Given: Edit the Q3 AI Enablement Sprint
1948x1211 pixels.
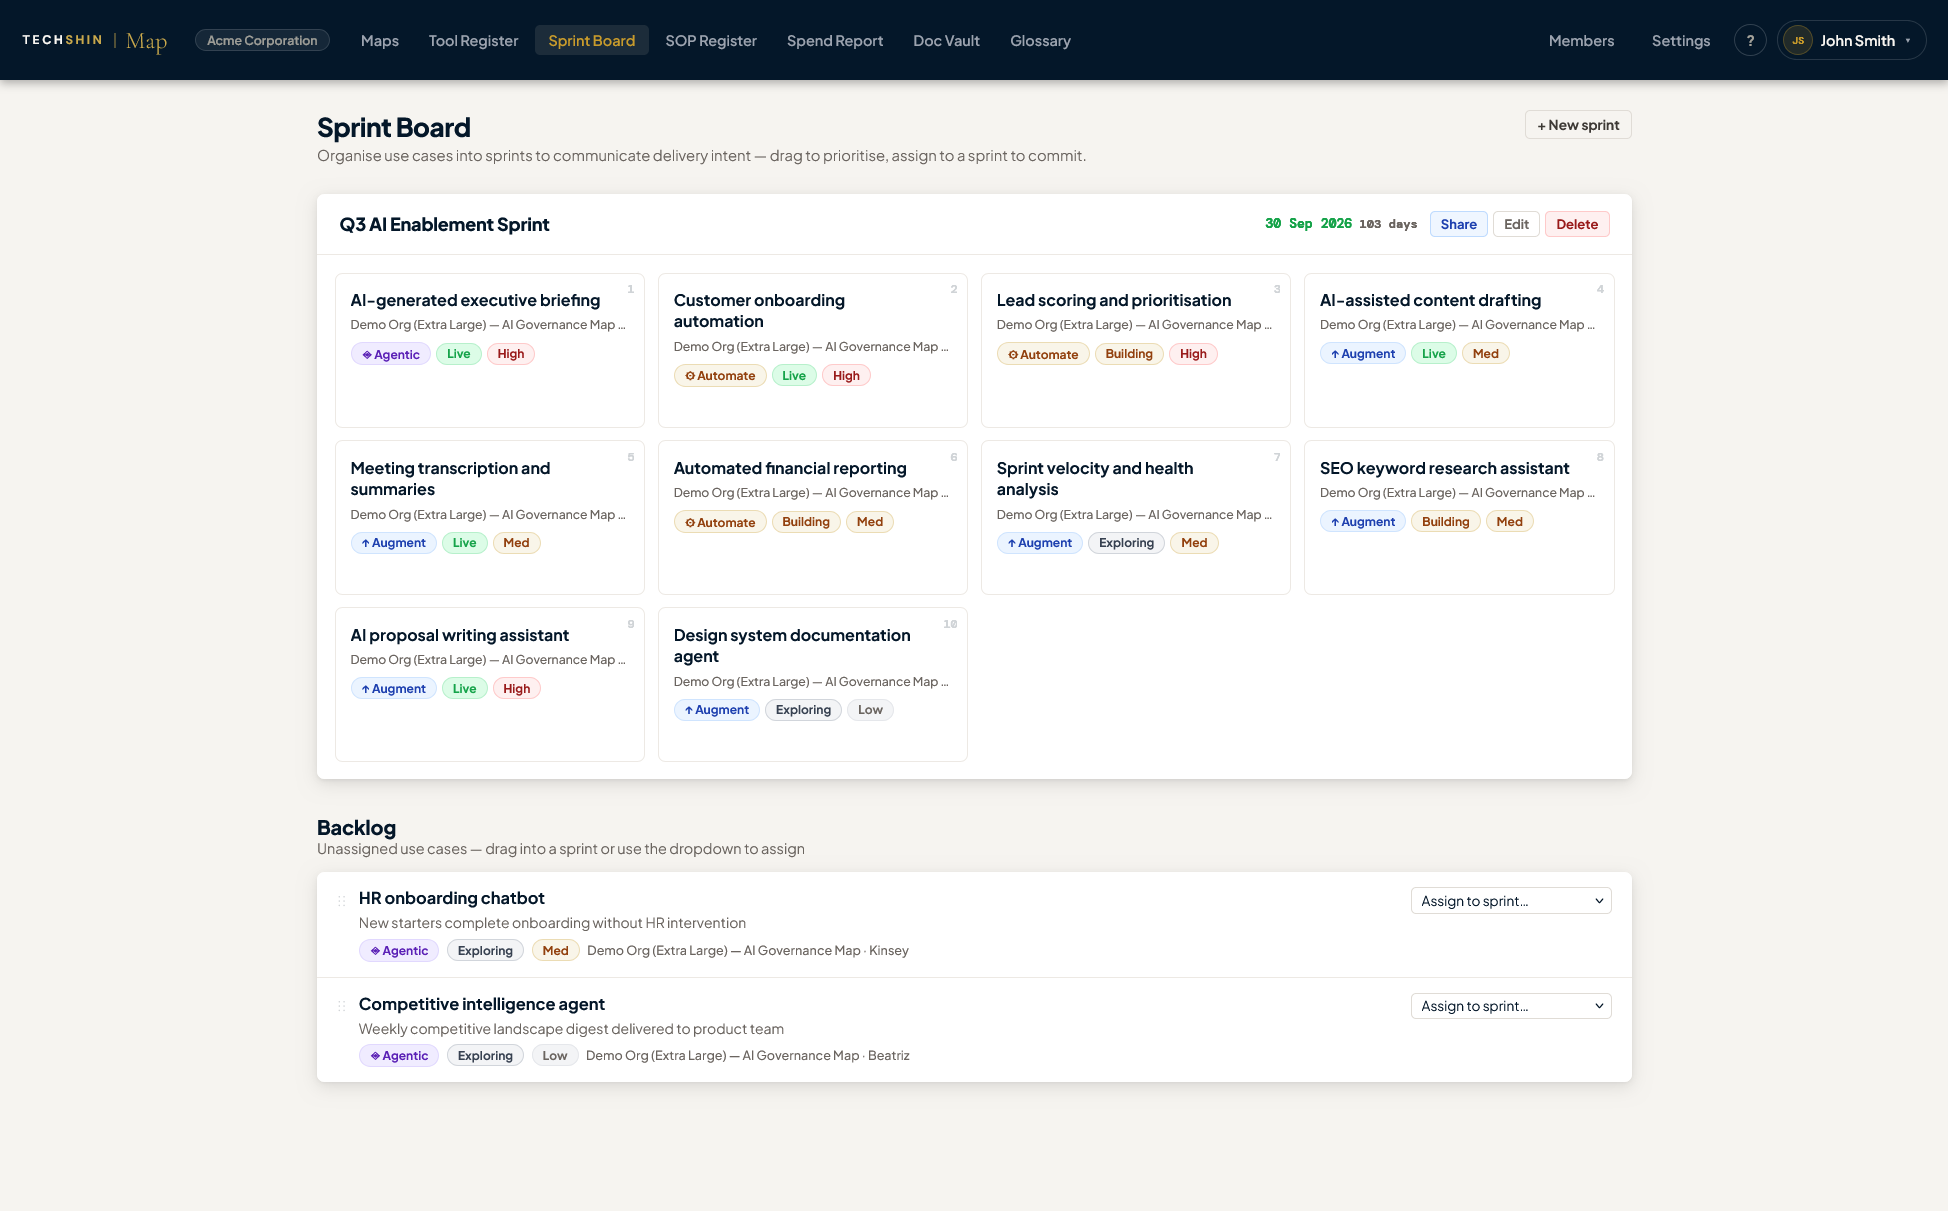Looking at the screenshot, I should click(x=1516, y=224).
